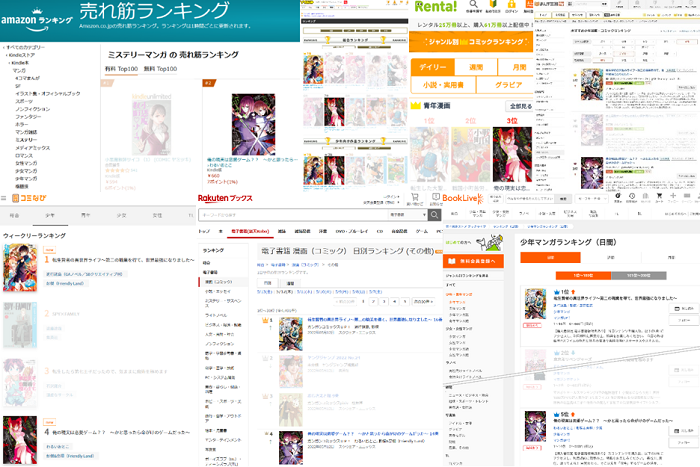Go to Rakuten ranking page 3

pos(384,301)
